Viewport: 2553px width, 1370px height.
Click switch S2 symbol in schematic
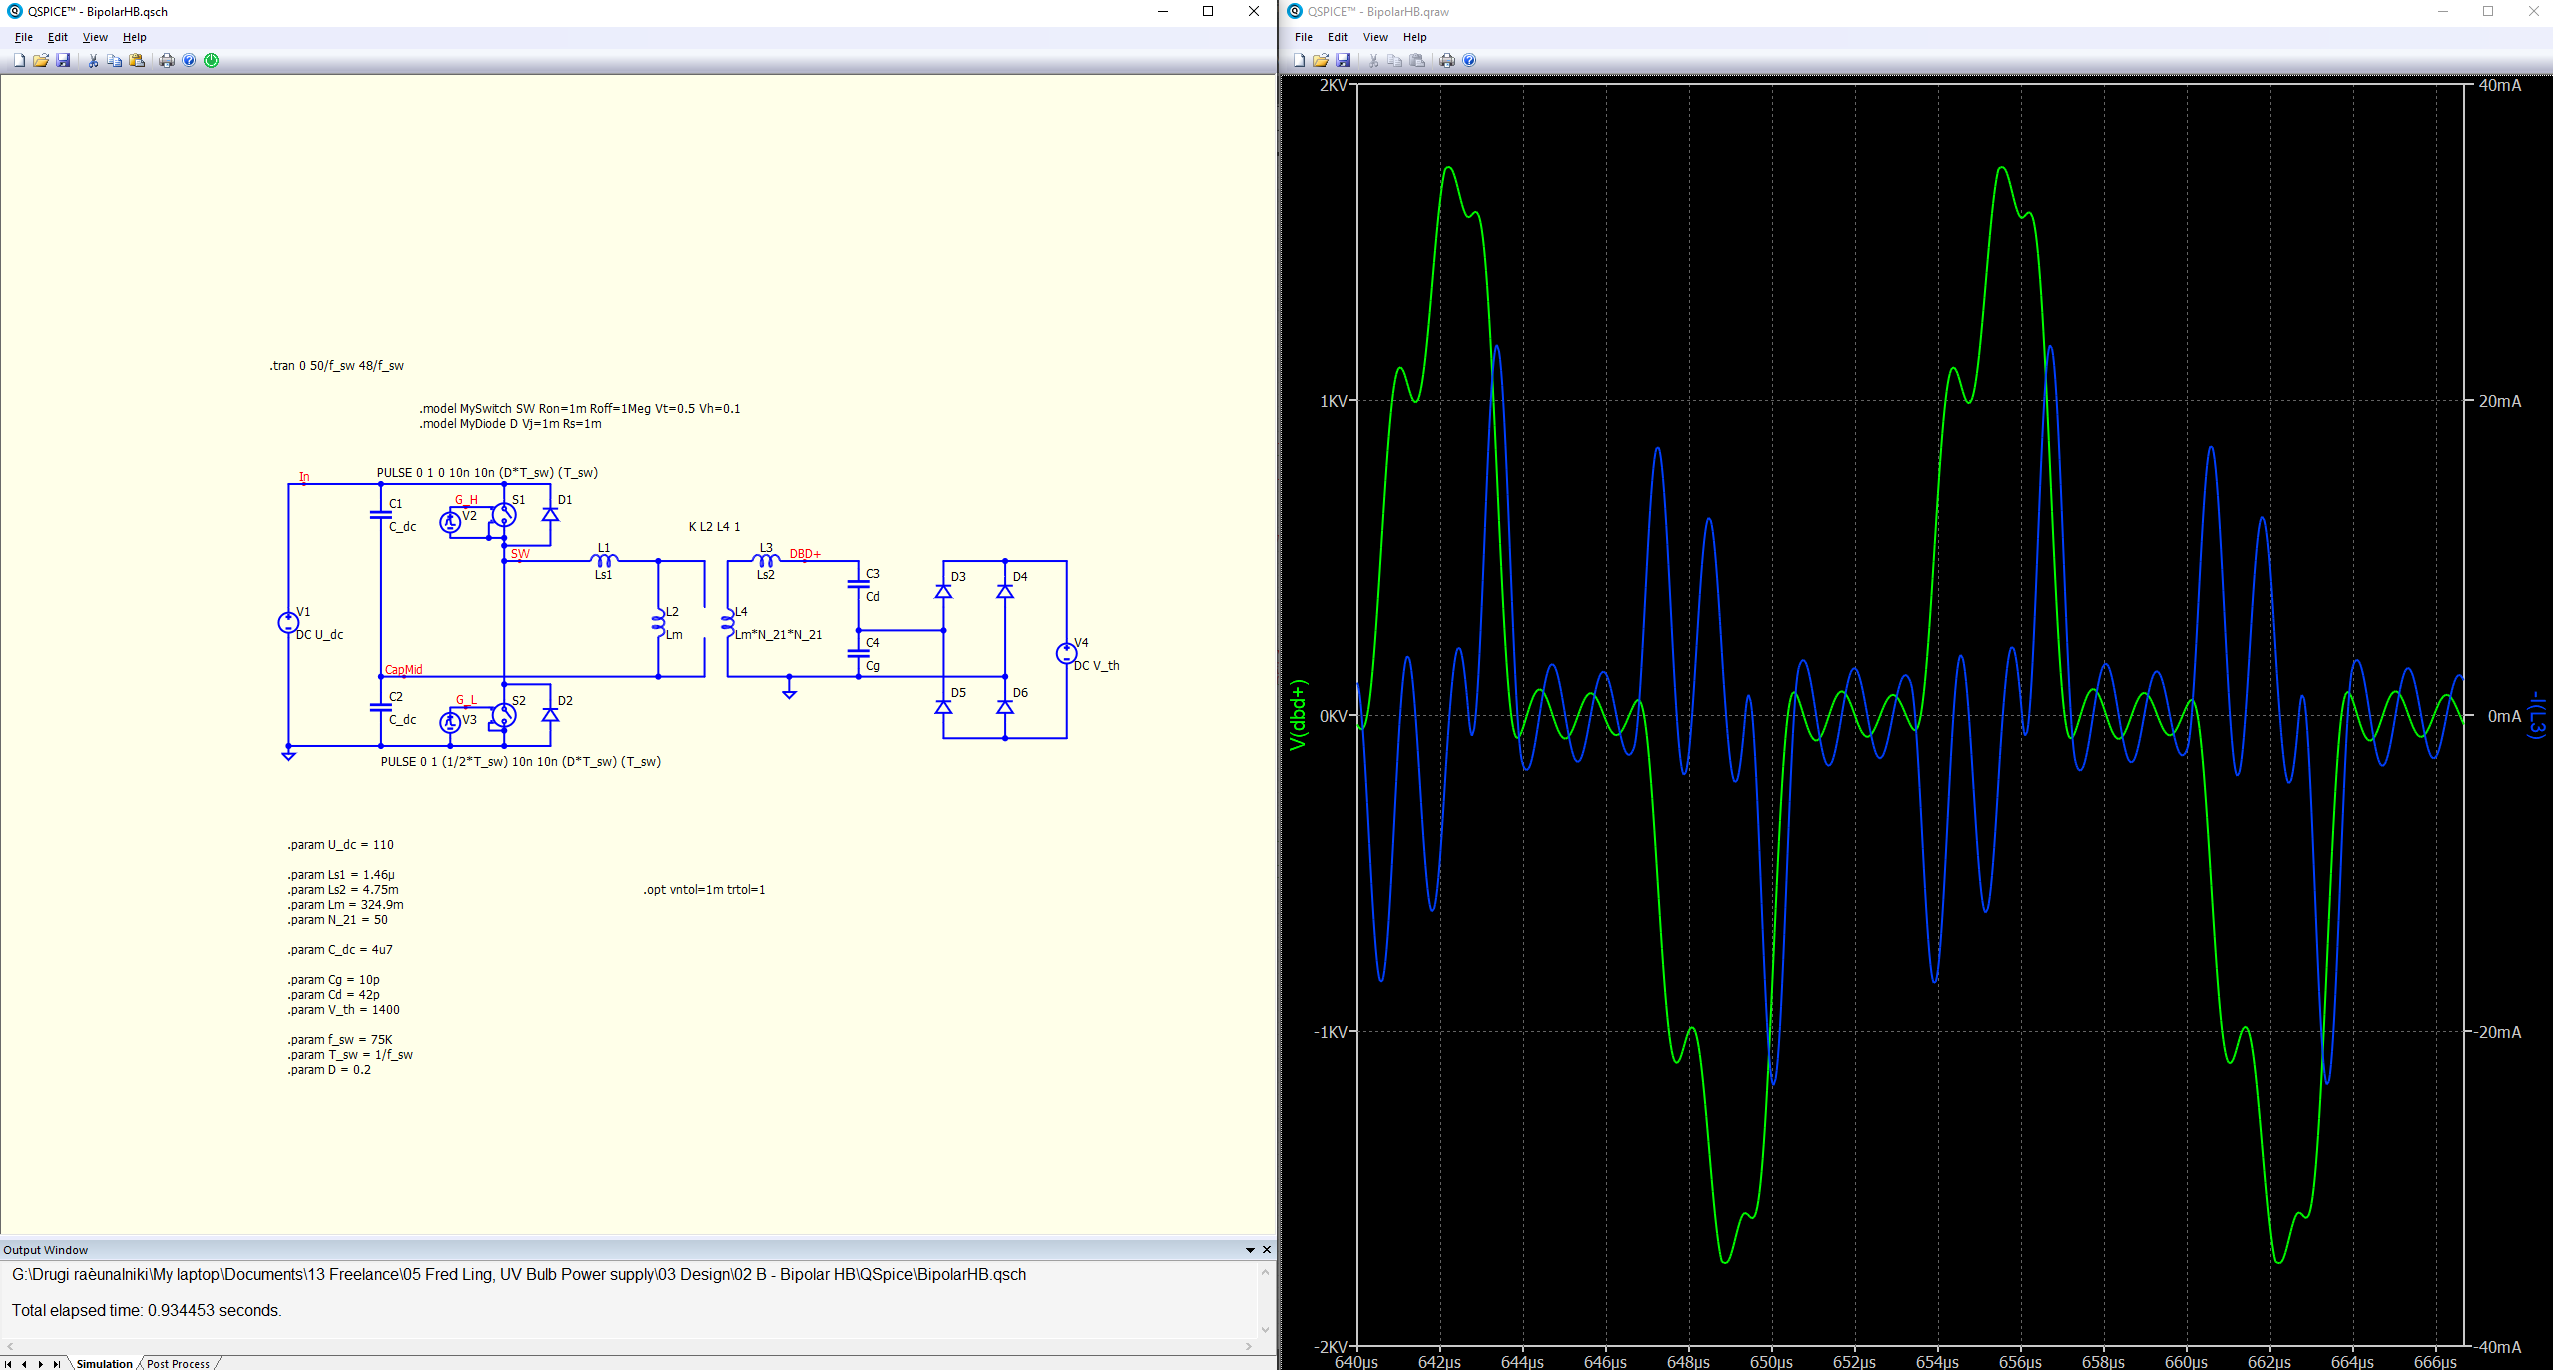point(504,716)
